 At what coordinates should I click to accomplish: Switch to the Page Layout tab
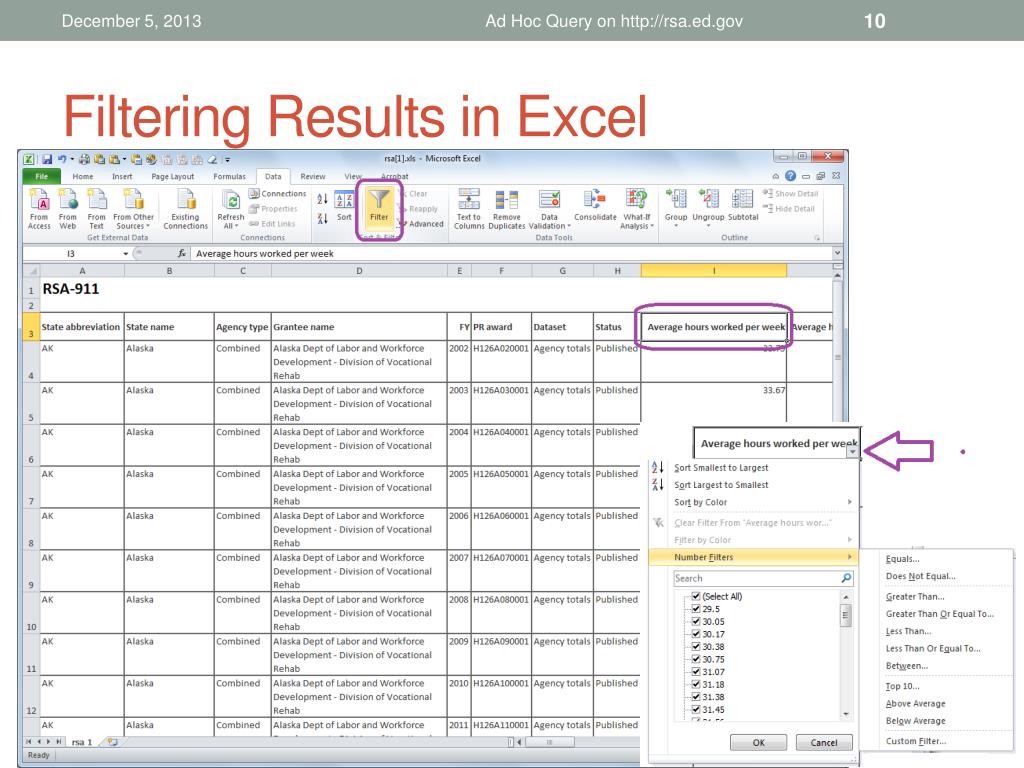pos(172,176)
